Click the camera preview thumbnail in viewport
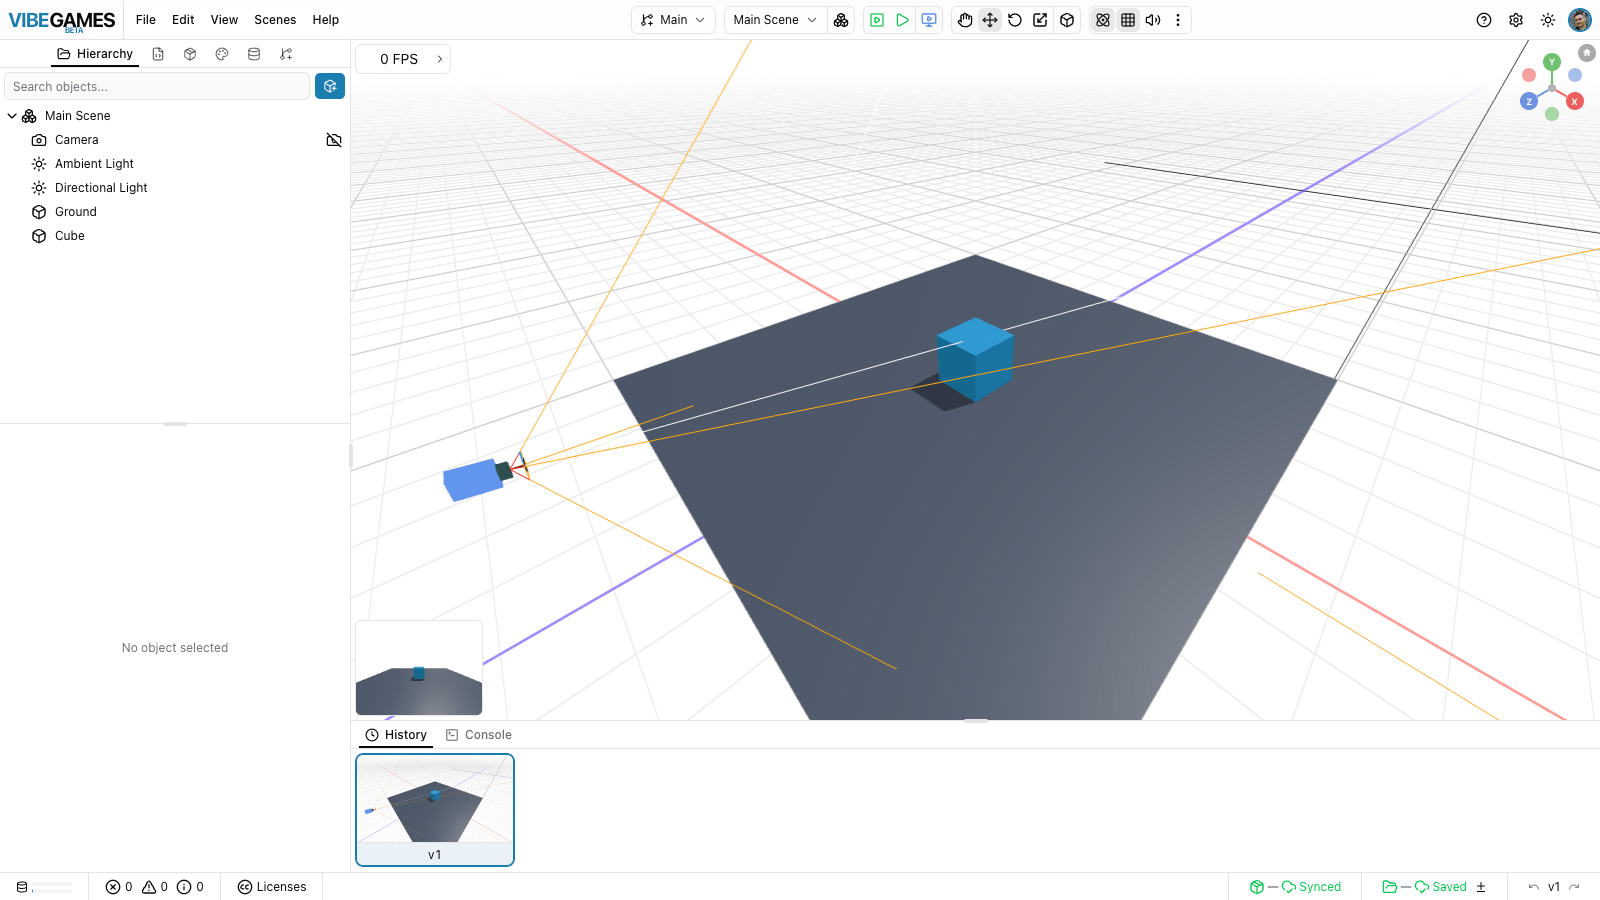This screenshot has width=1600, height=900. (419, 668)
